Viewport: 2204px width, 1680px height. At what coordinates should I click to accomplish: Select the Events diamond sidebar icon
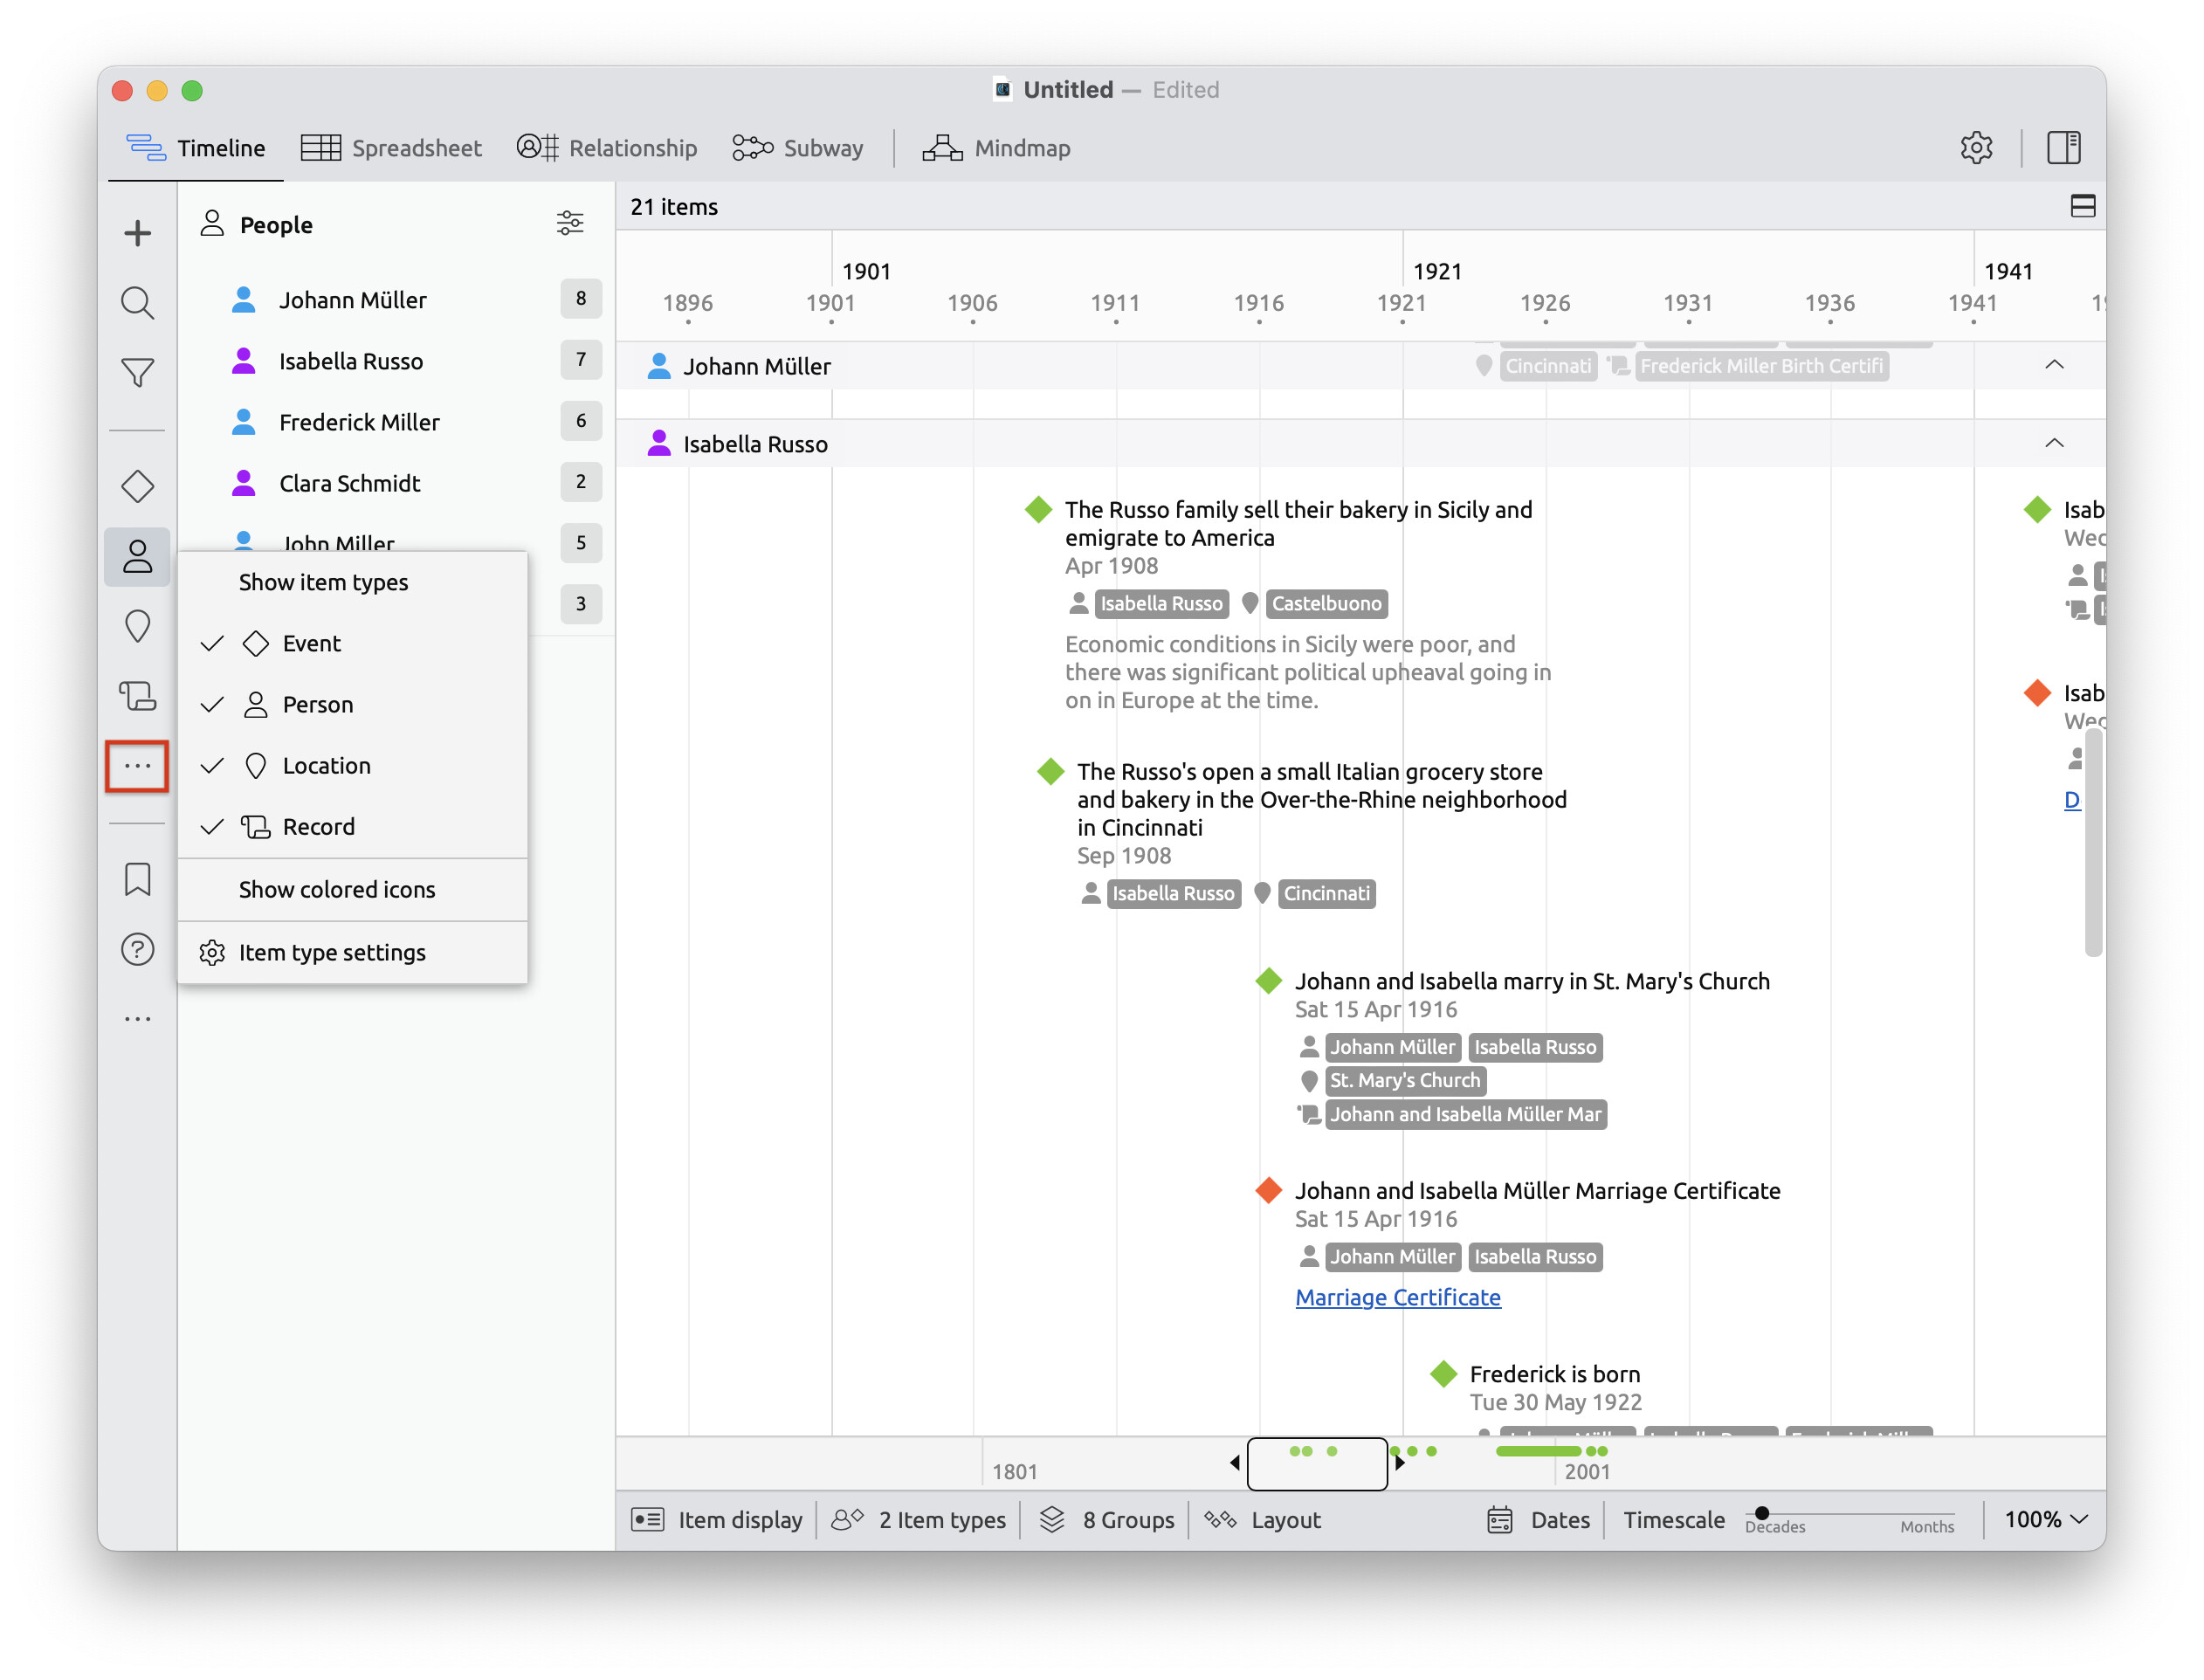(x=137, y=487)
